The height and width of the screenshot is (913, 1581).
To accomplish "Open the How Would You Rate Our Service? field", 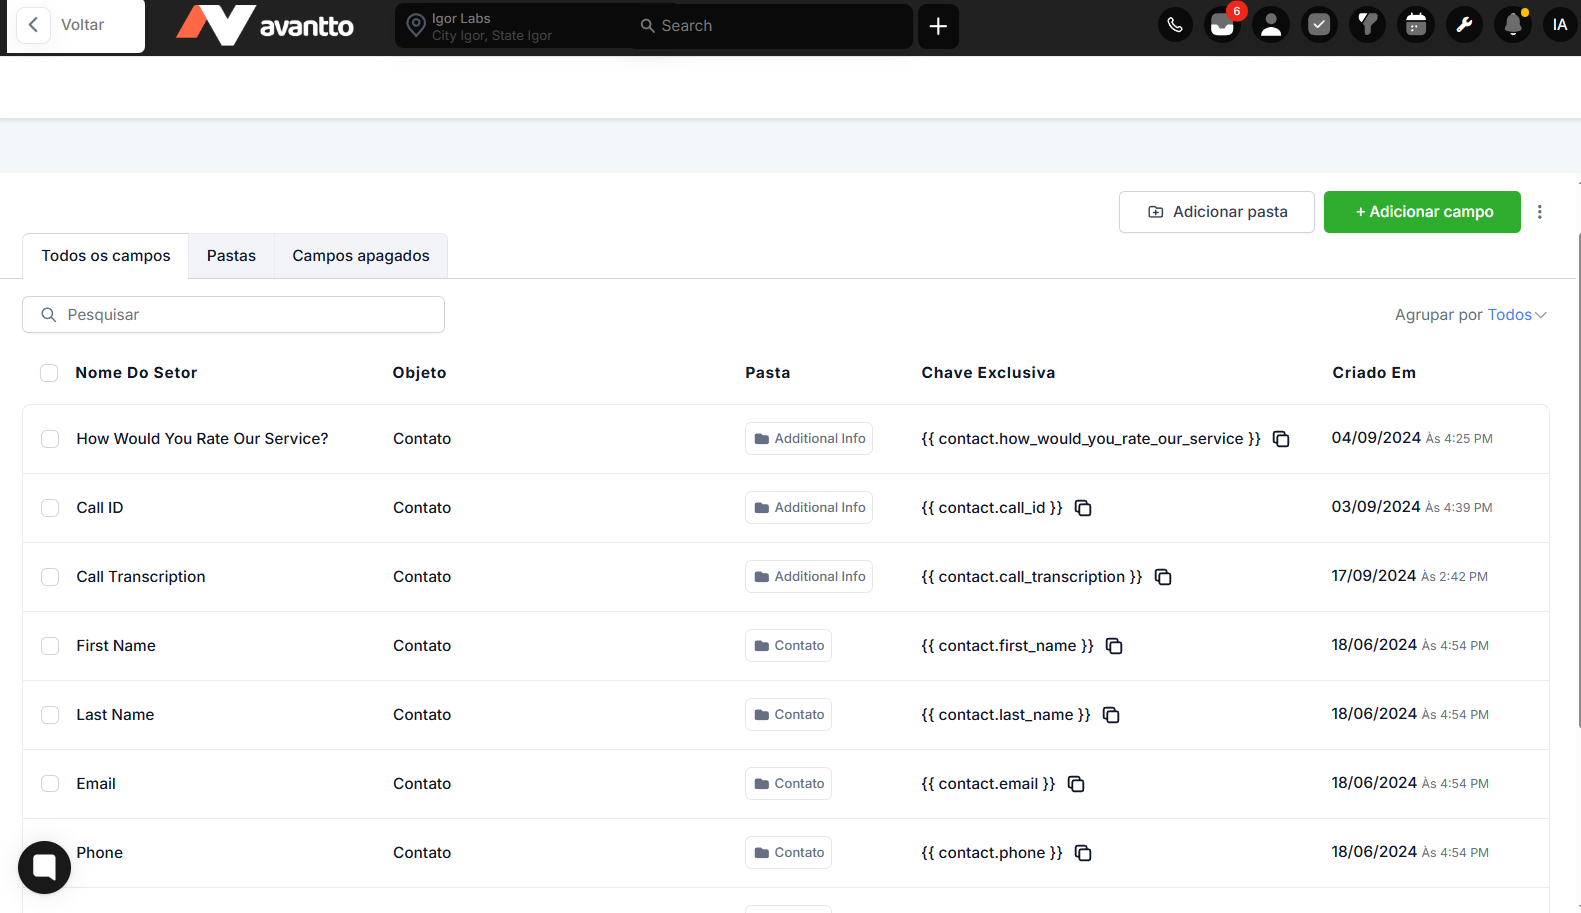I will click(x=202, y=439).
